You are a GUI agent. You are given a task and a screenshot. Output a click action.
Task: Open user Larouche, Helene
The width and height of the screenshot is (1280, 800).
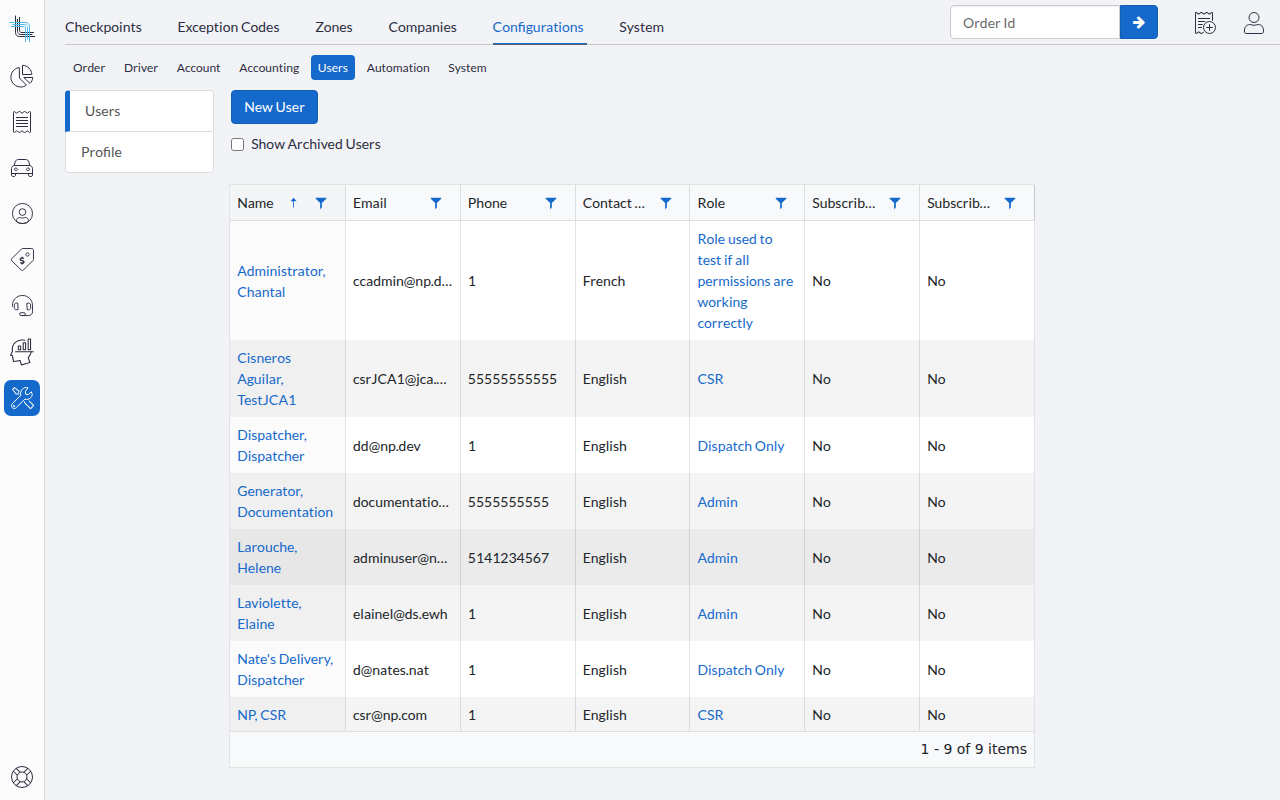267,557
